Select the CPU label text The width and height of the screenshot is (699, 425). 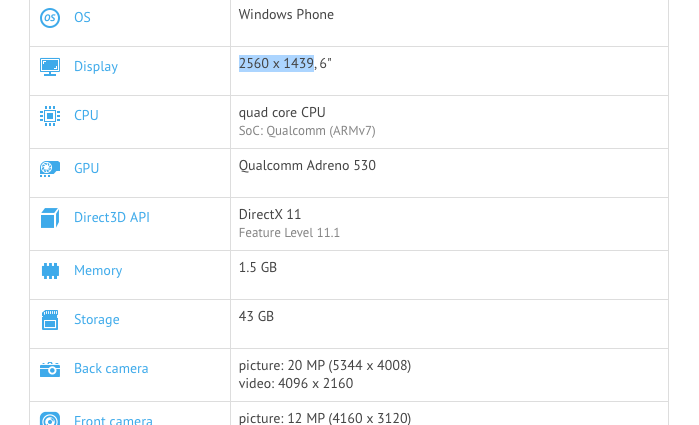[x=86, y=115]
